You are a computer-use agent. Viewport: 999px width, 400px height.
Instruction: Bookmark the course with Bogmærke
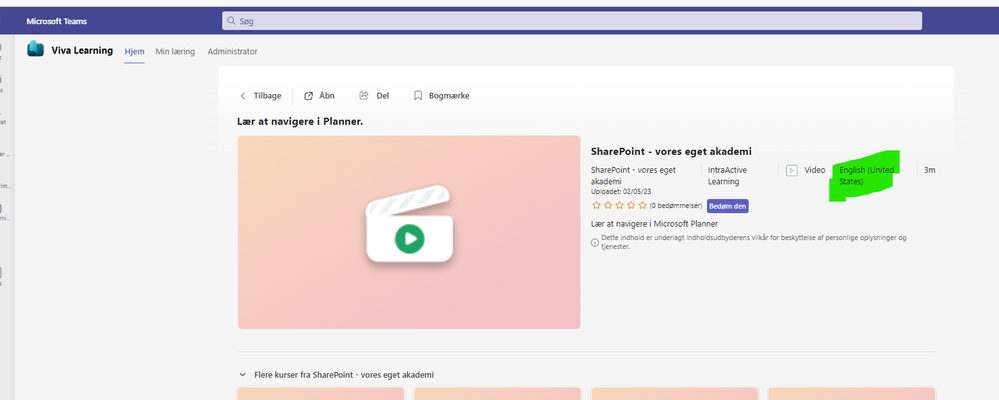pos(442,96)
